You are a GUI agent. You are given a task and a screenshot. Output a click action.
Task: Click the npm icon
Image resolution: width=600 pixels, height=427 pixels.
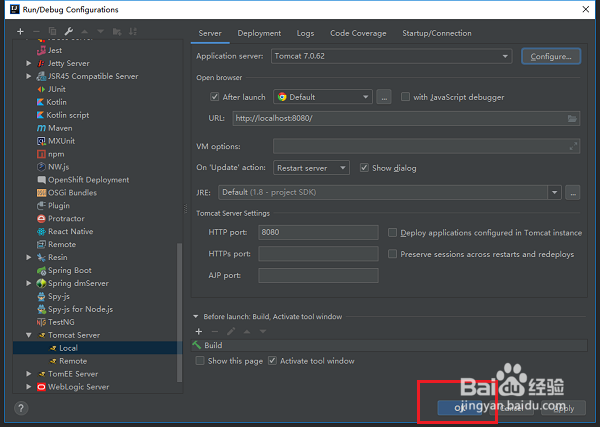point(41,154)
